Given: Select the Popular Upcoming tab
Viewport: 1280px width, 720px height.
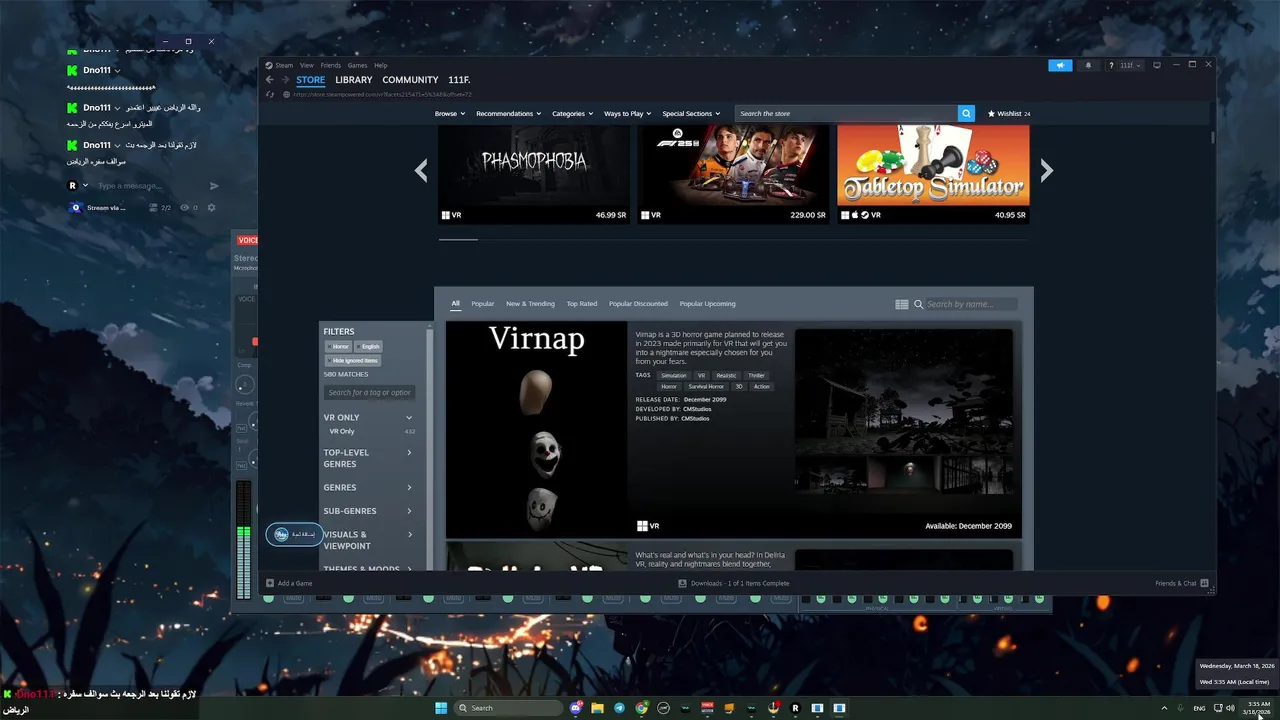Looking at the screenshot, I should click(x=707, y=304).
